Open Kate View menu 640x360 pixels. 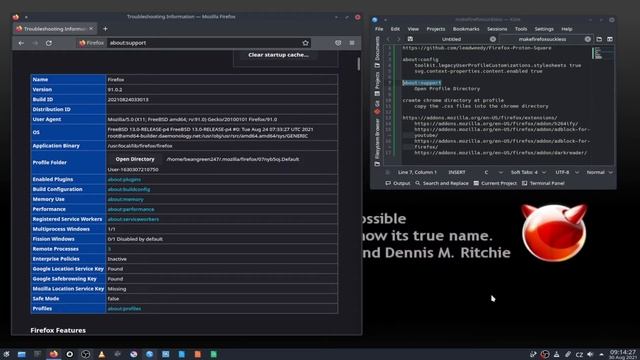pos(413,29)
